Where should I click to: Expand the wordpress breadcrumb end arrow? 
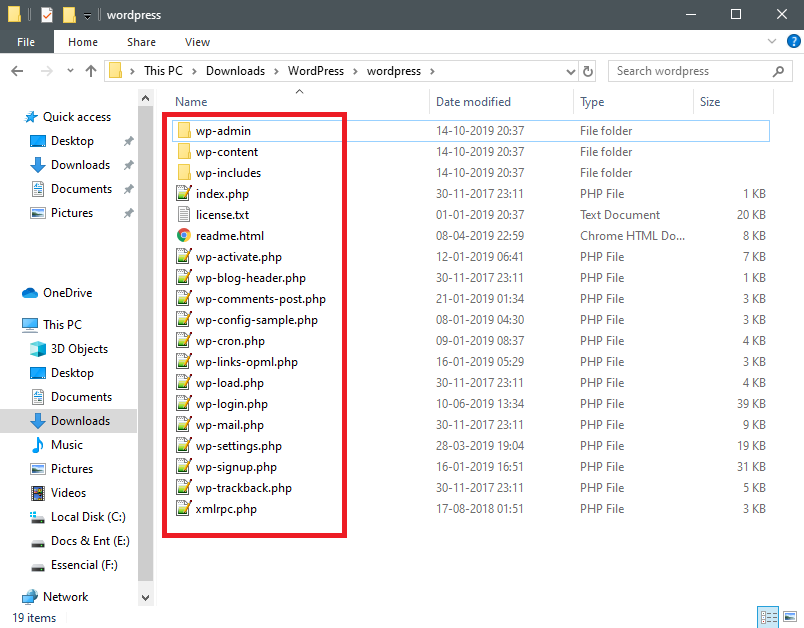point(432,71)
